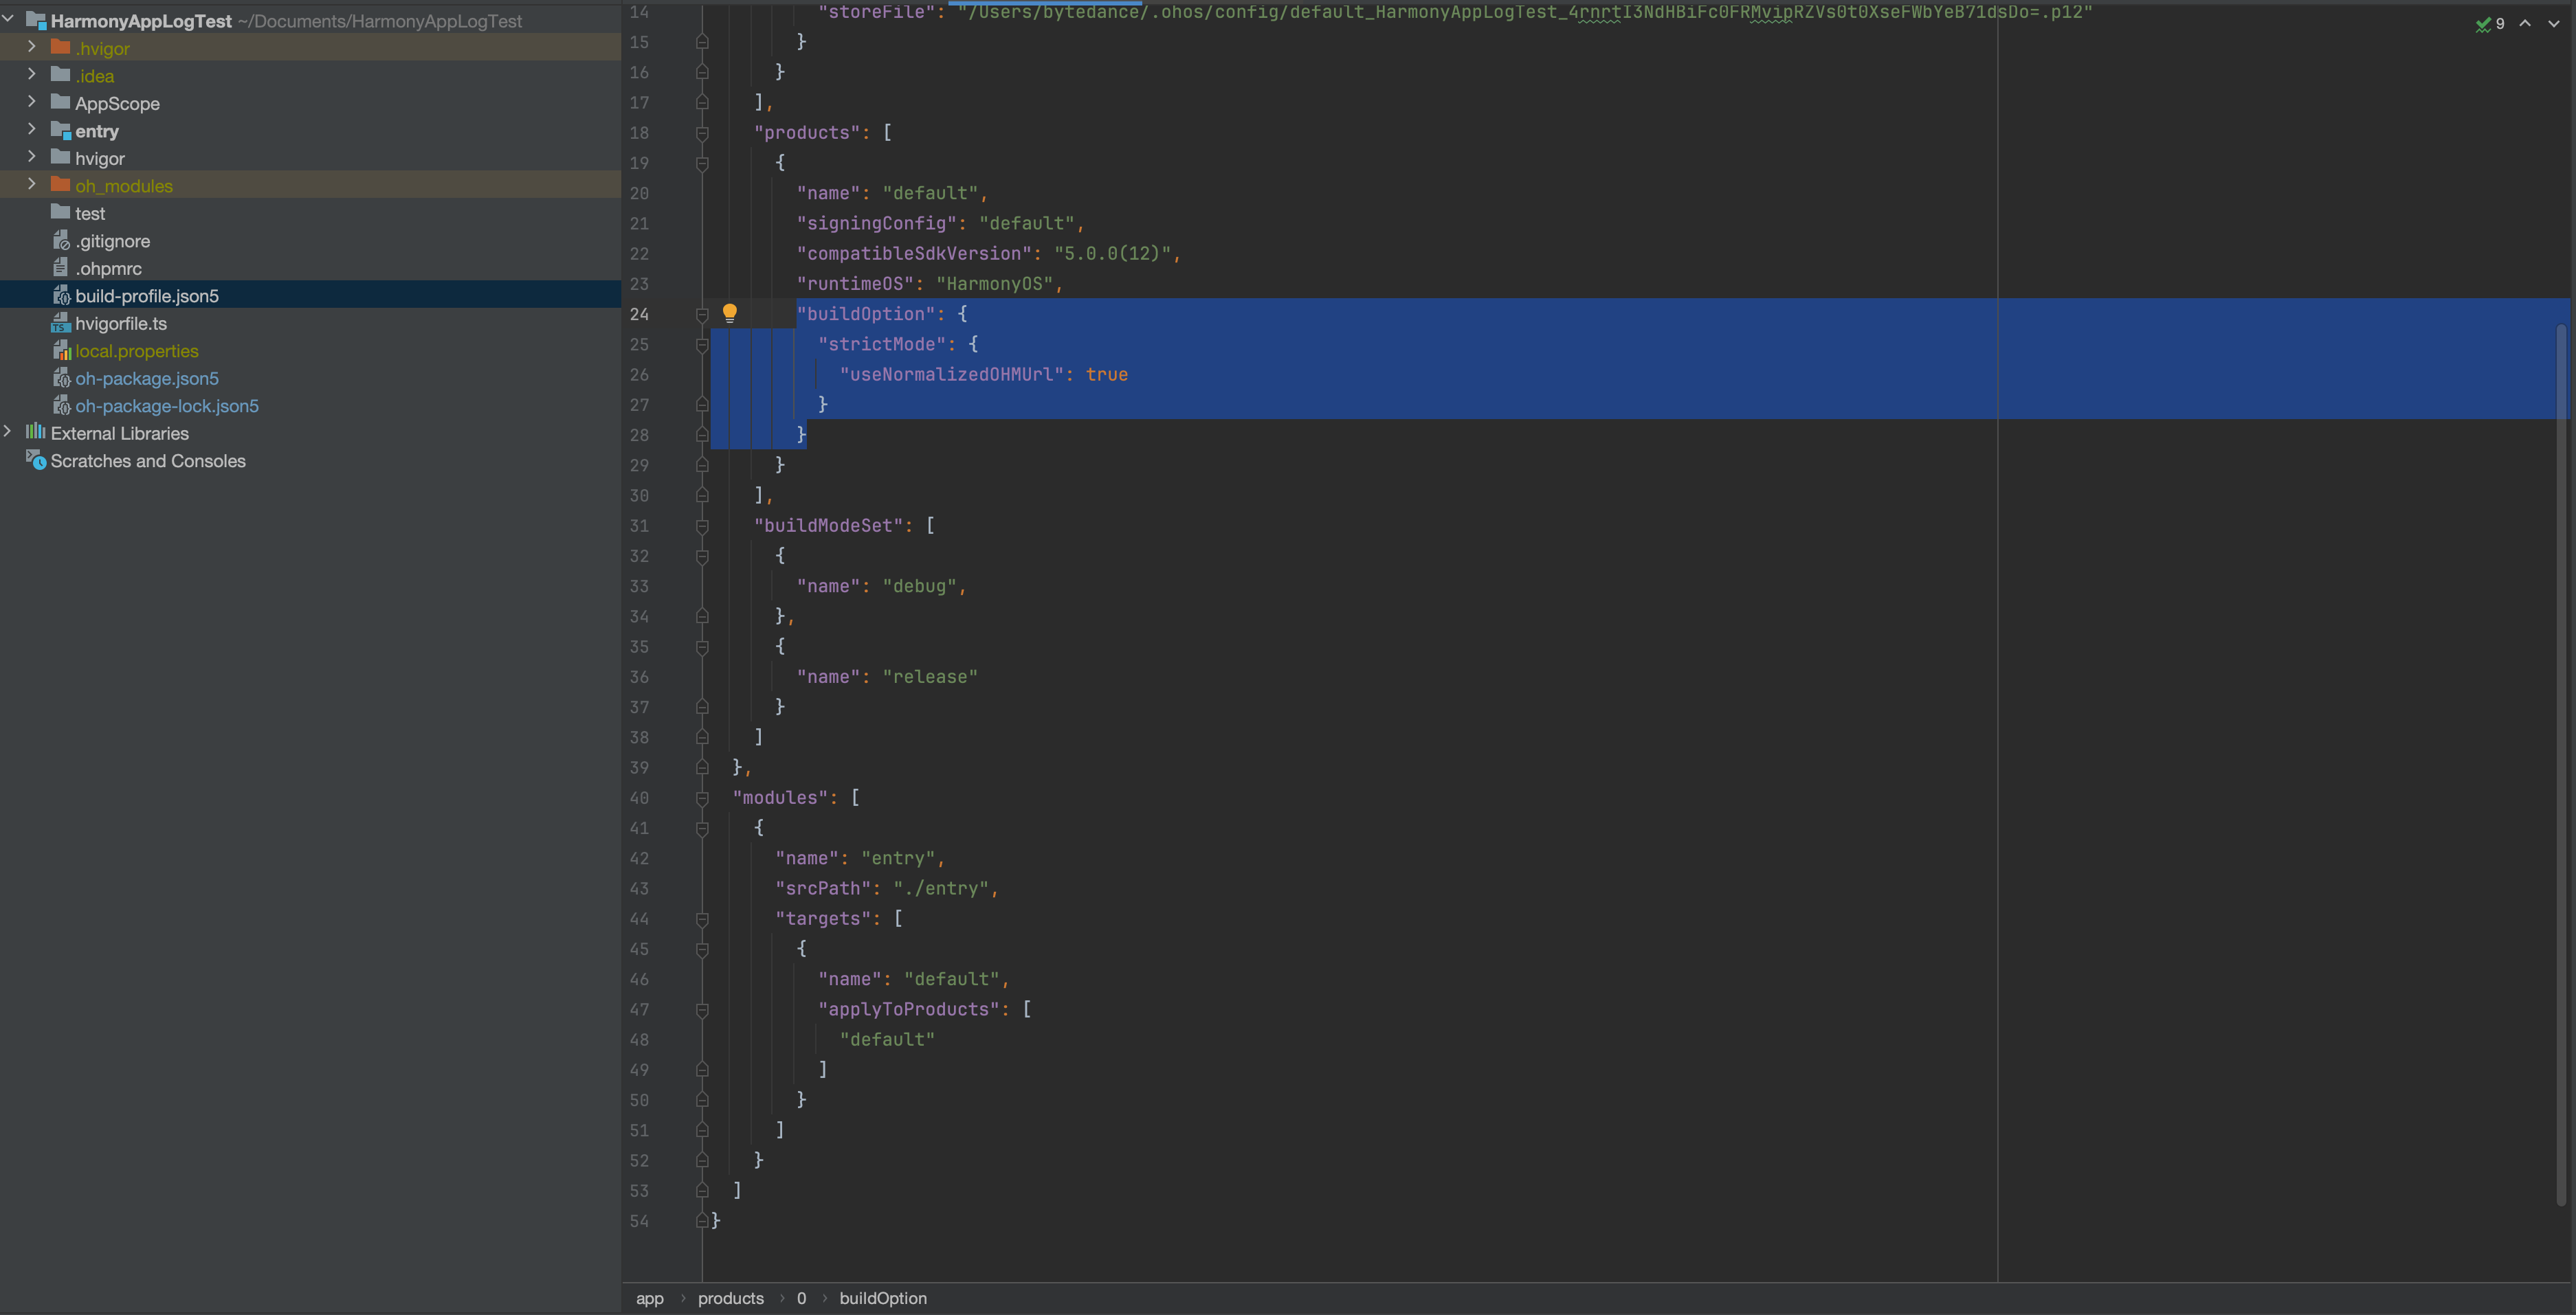Select the 0 index breadcrumb
The width and height of the screenshot is (2576, 1315).
point(801,1298)
